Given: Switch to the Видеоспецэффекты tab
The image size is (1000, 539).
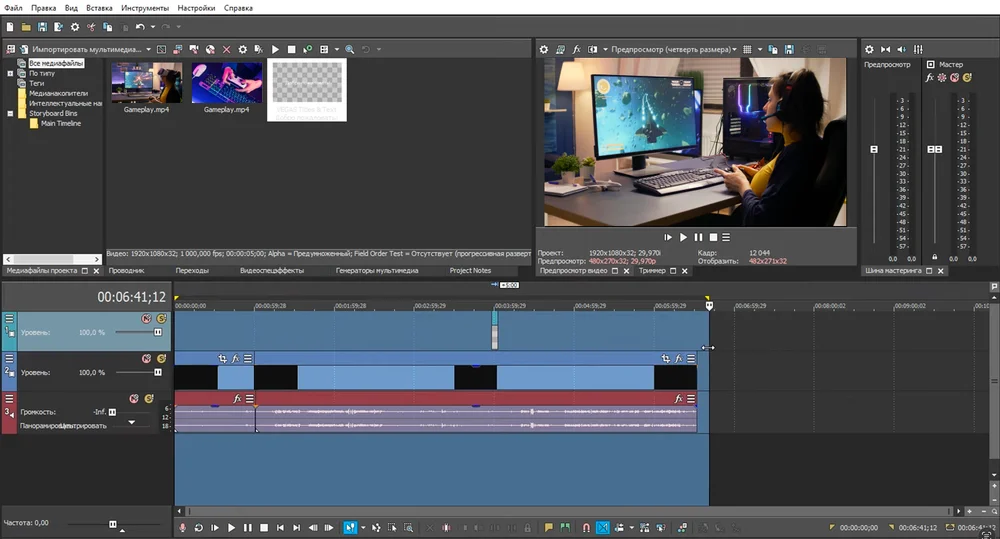Looking at the screenshot, I should click(271, 270).
